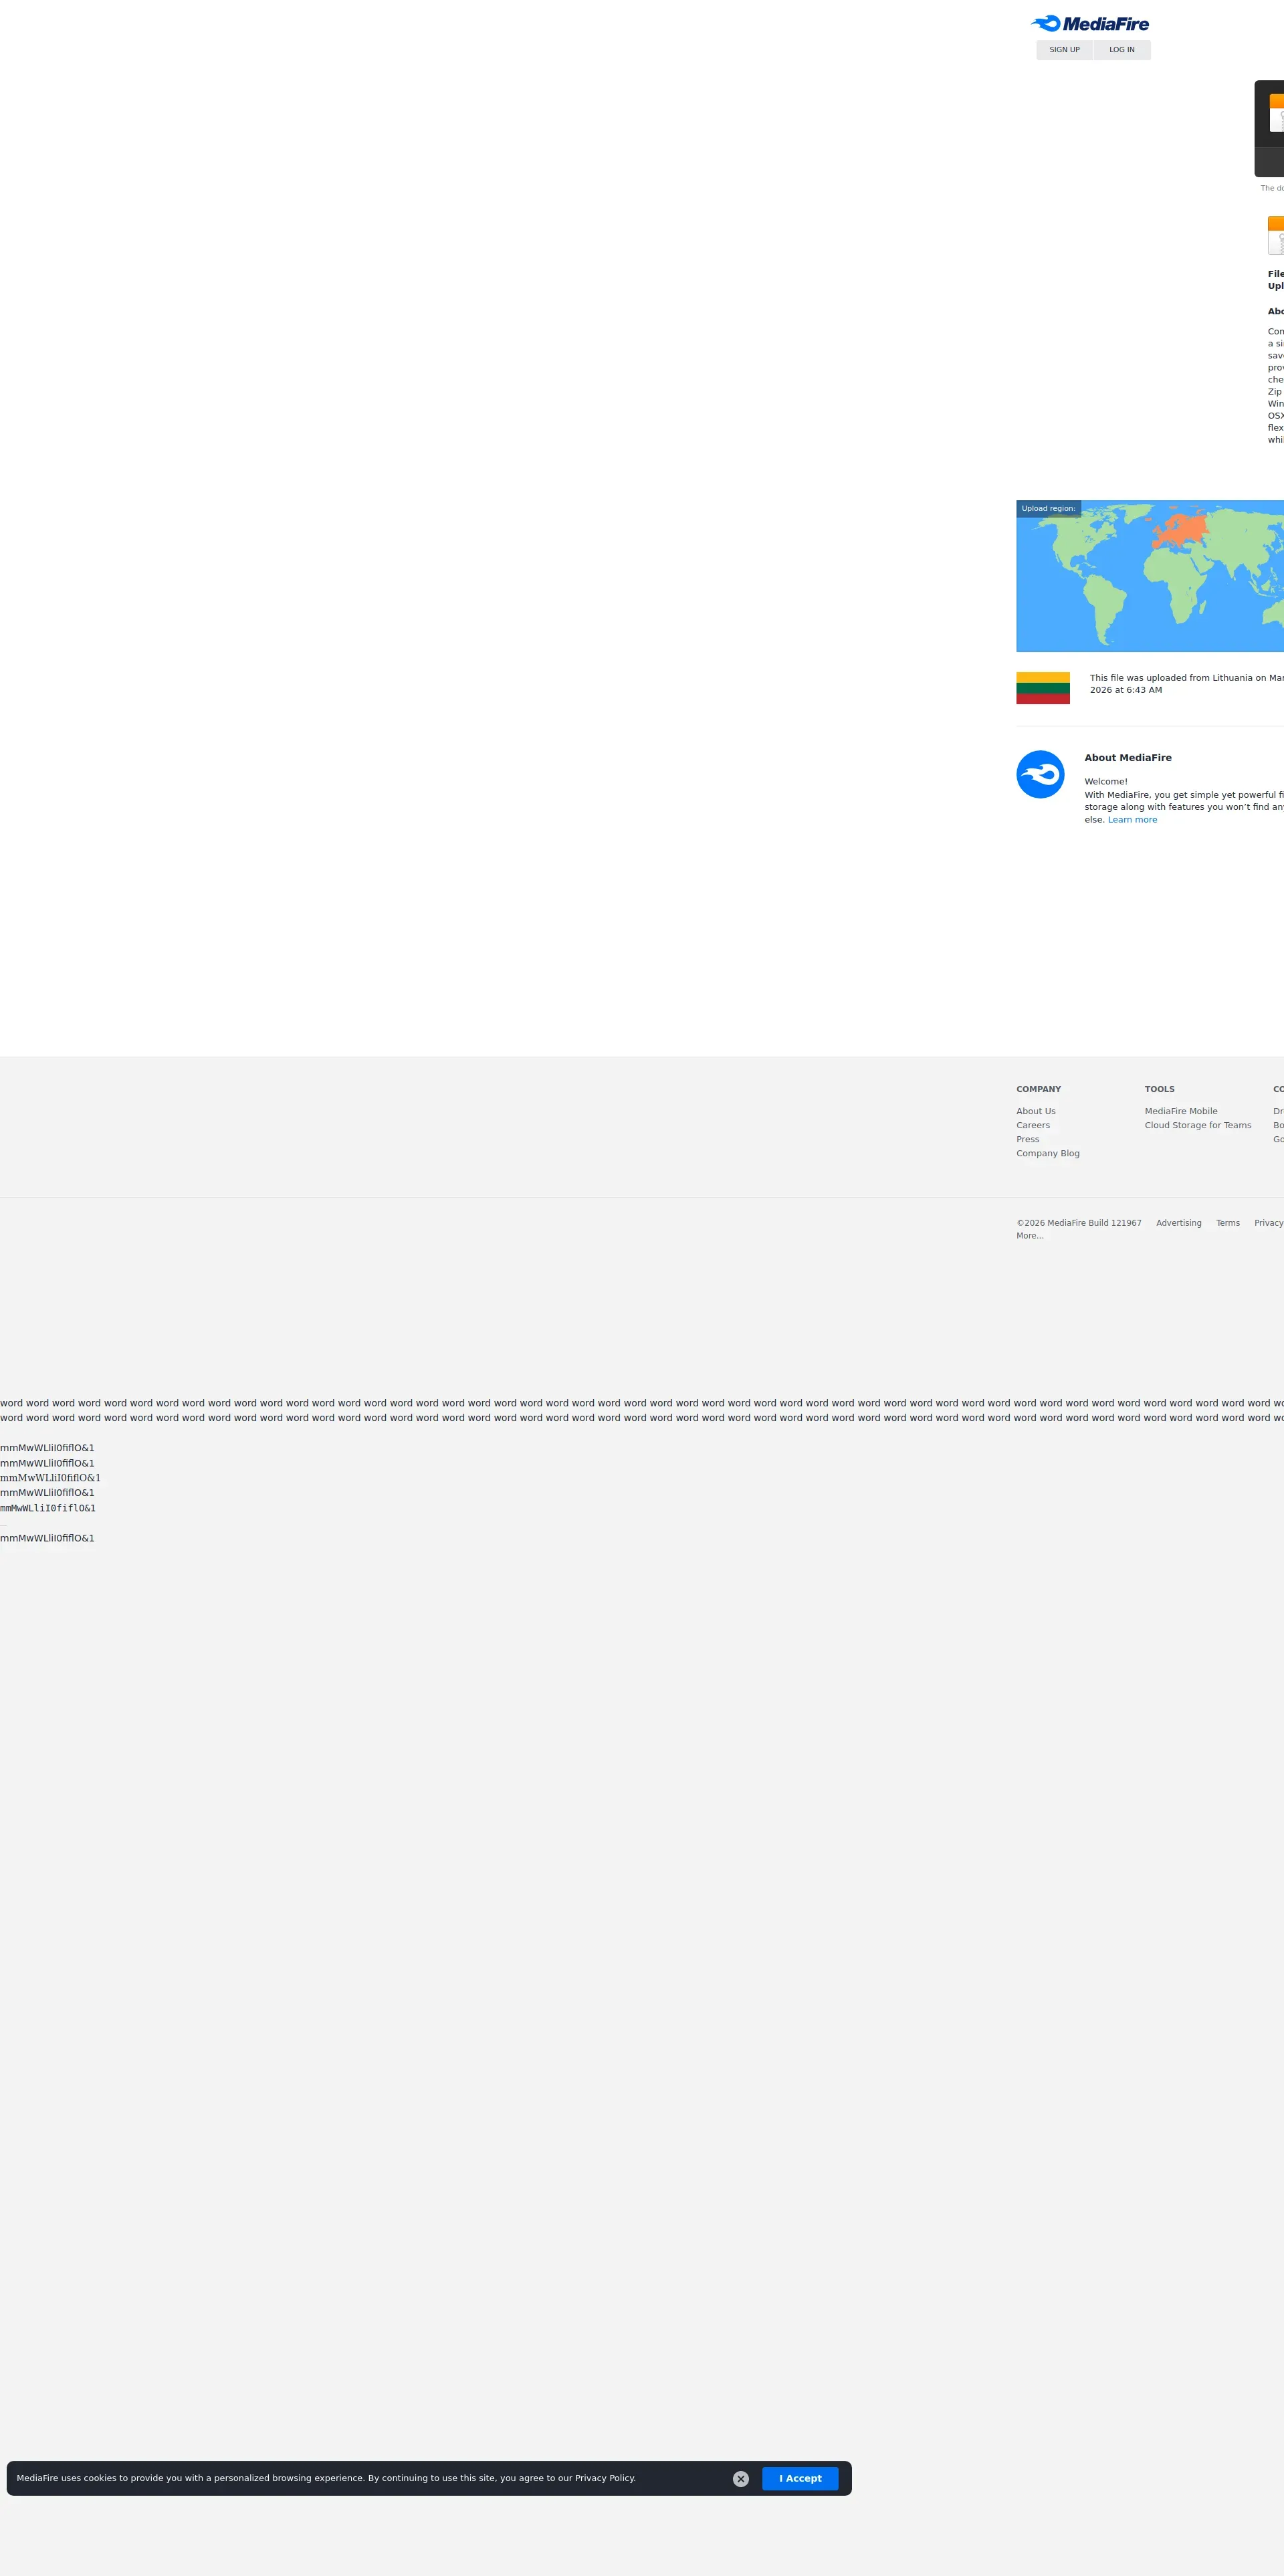
Task: Open About Us footer link
Action: [1035, 1111]
